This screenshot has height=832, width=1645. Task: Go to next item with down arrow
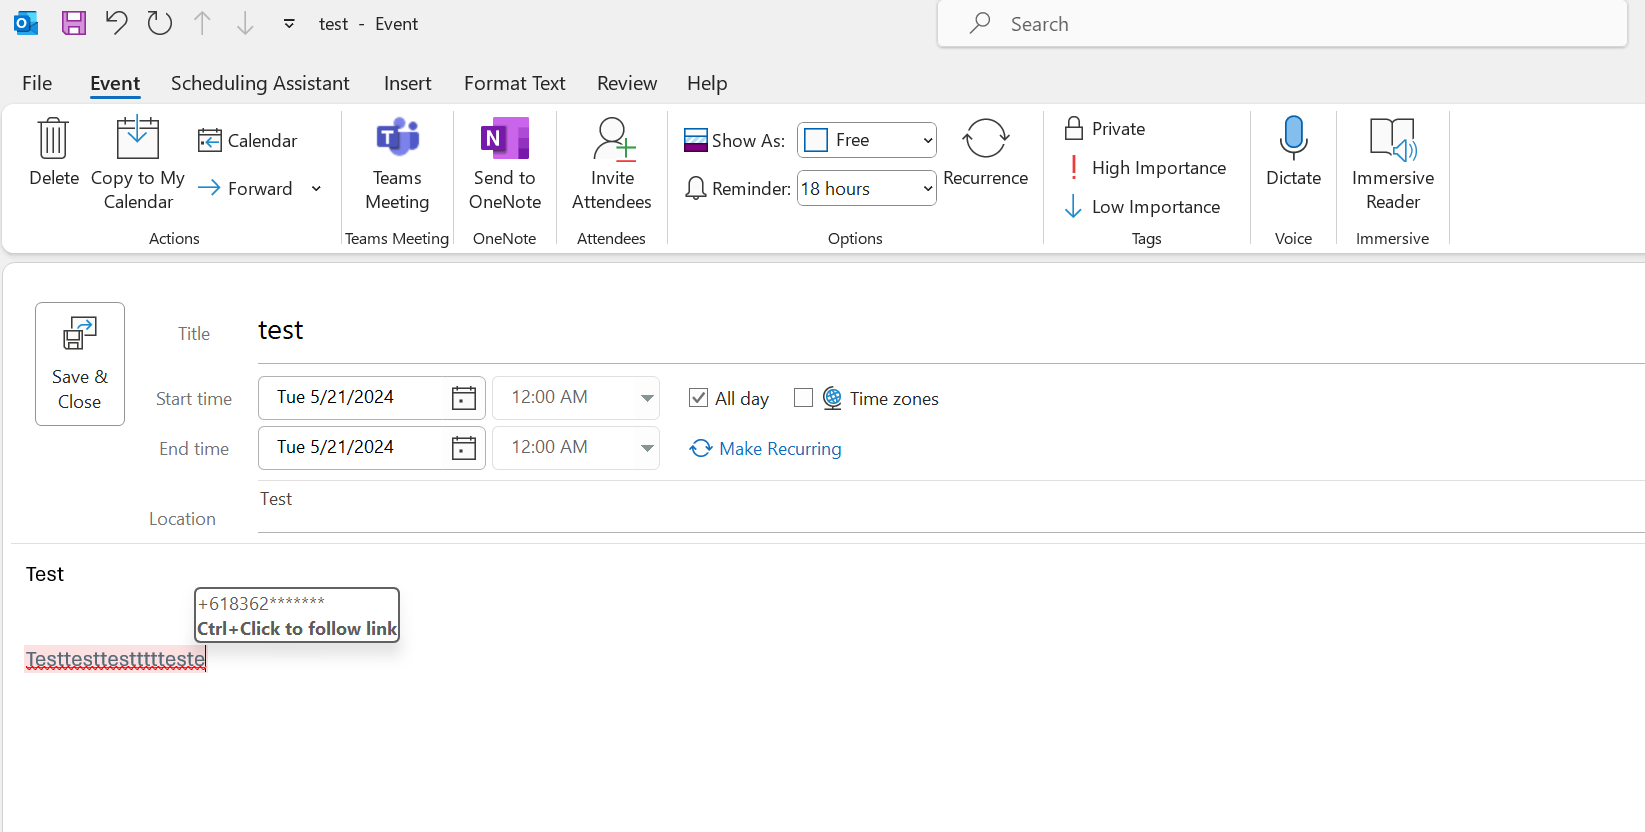(245, 23)
